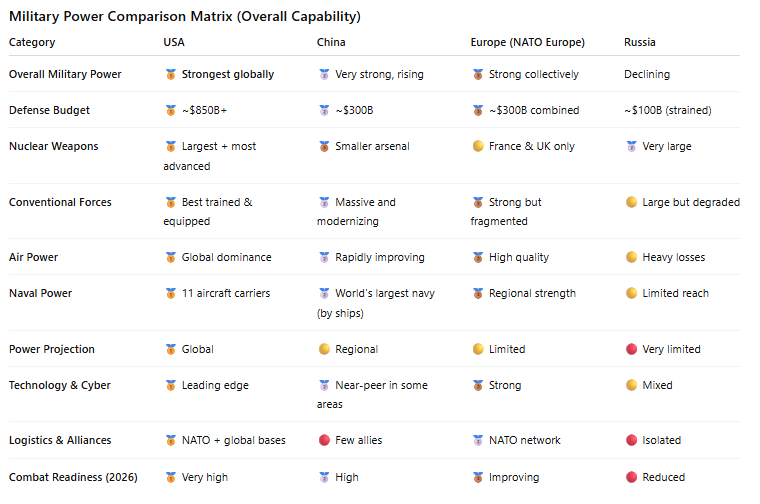Select the Combat Readiness (2026) row label
This screenshot has height=504, width=760.
tap(73, 477)
